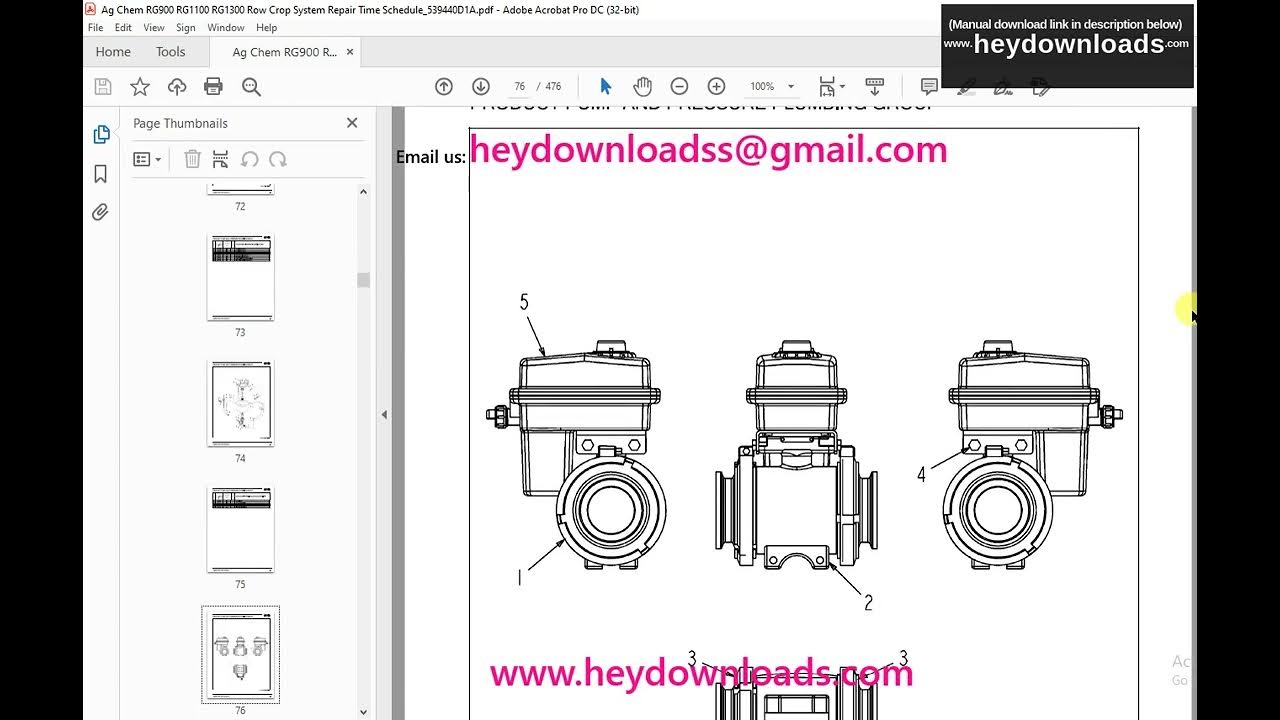Open Page Thumbnails sidebar icon
Screen dimensions: 1280x720
click(x=101, y=135)
